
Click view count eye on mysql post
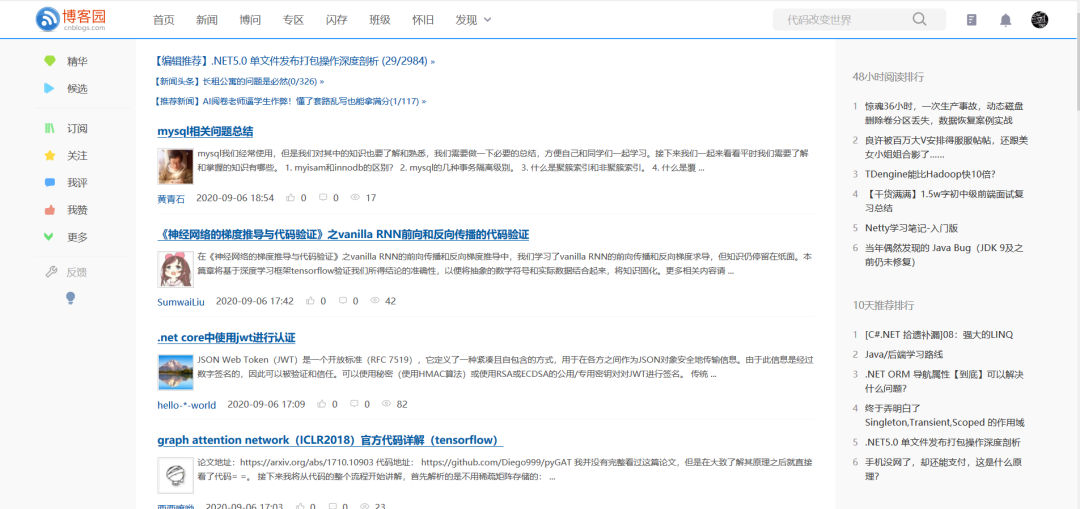coord(355,198)
